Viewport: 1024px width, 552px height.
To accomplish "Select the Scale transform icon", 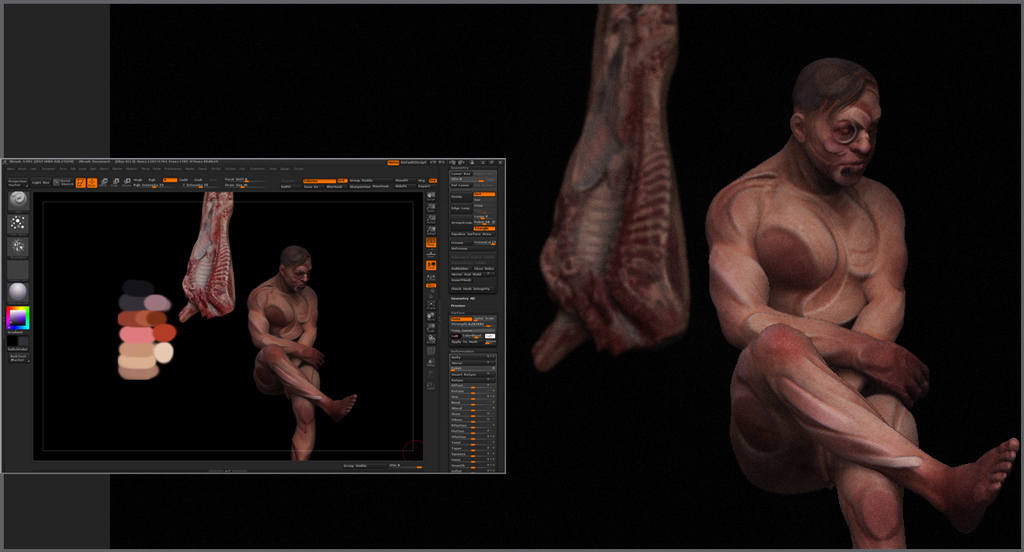I will coord(115,183).
